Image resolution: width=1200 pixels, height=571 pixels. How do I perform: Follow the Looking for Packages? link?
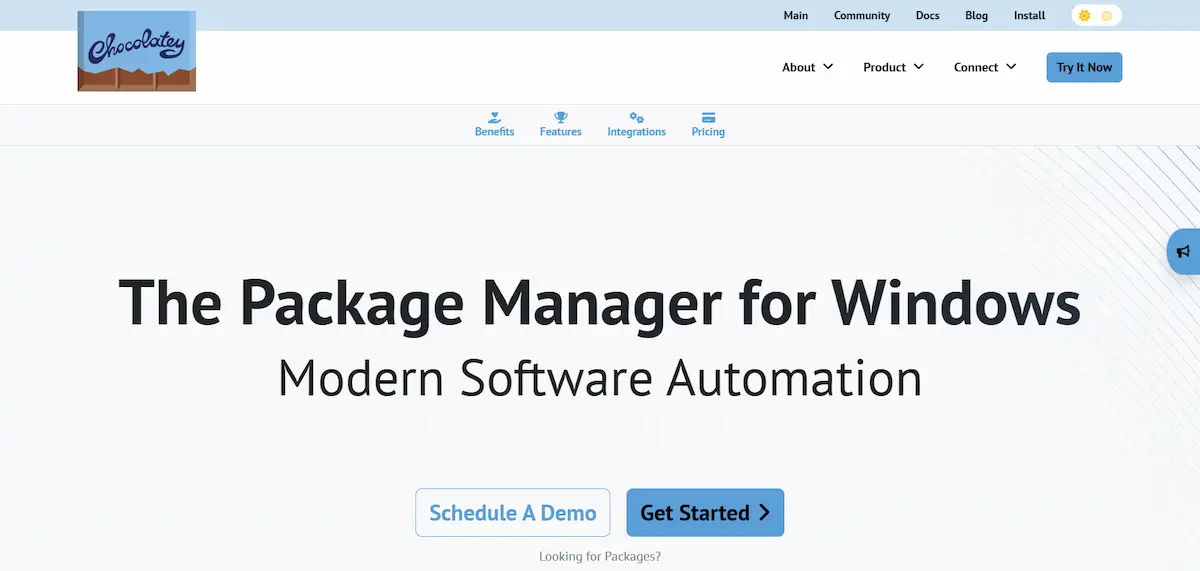click(x=600, y=556)
